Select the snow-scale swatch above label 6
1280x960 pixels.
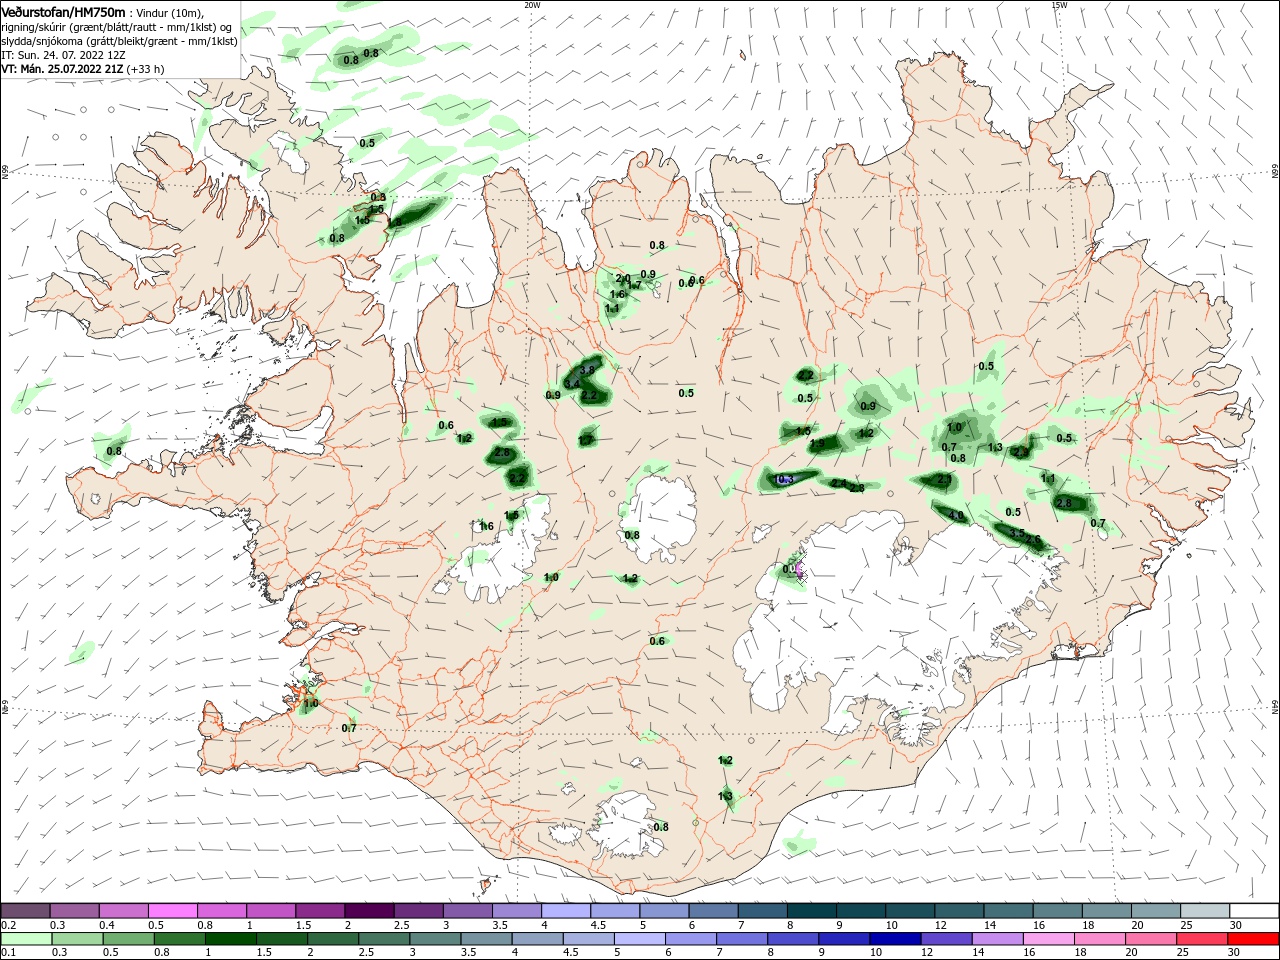(713, 911)
